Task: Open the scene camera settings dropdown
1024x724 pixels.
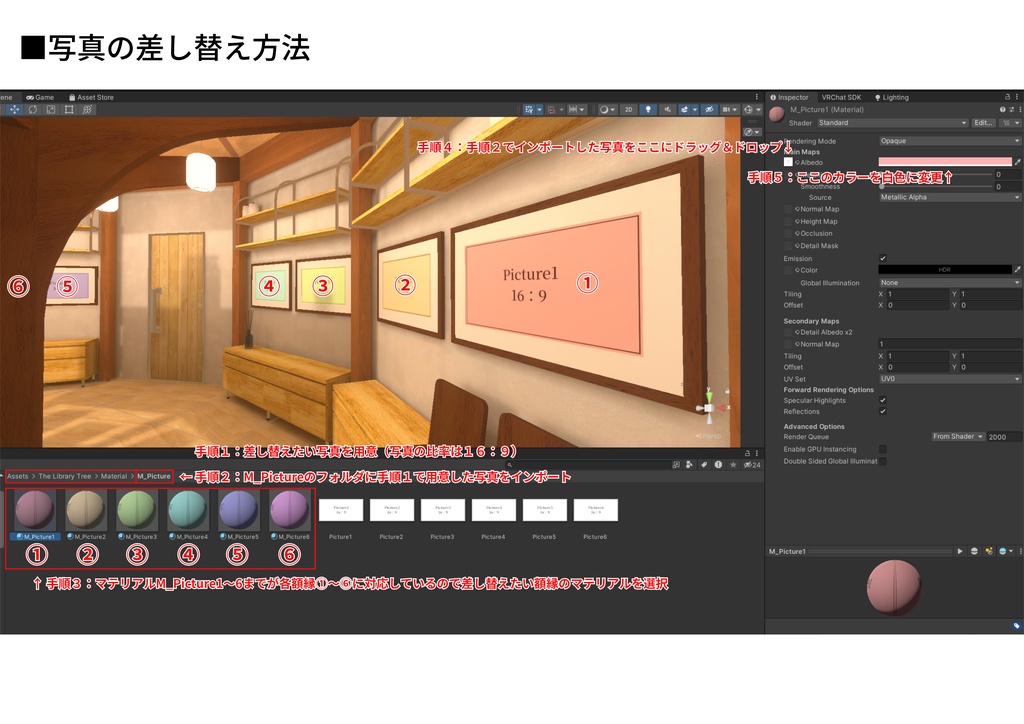Action: pyautogui.click(x=729, y=110)
